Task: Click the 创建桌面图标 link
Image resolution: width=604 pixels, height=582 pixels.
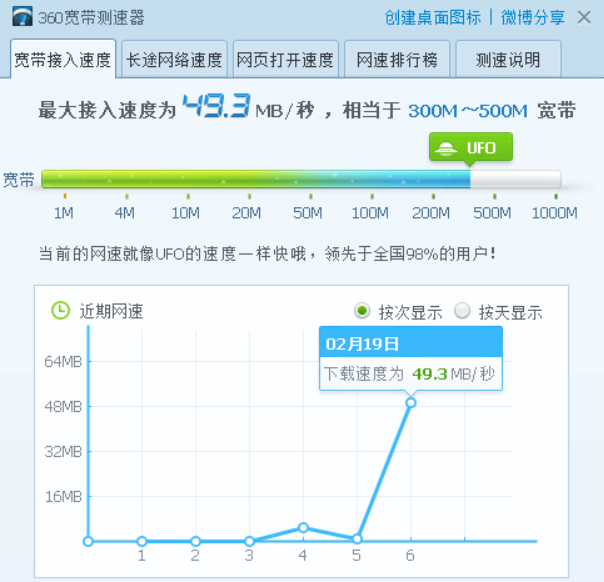Action: 433,17
